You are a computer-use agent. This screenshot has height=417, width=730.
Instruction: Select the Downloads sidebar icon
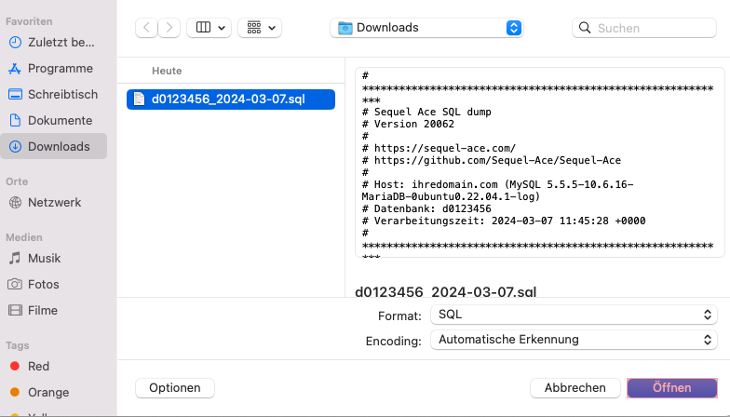tap(15, 147)
